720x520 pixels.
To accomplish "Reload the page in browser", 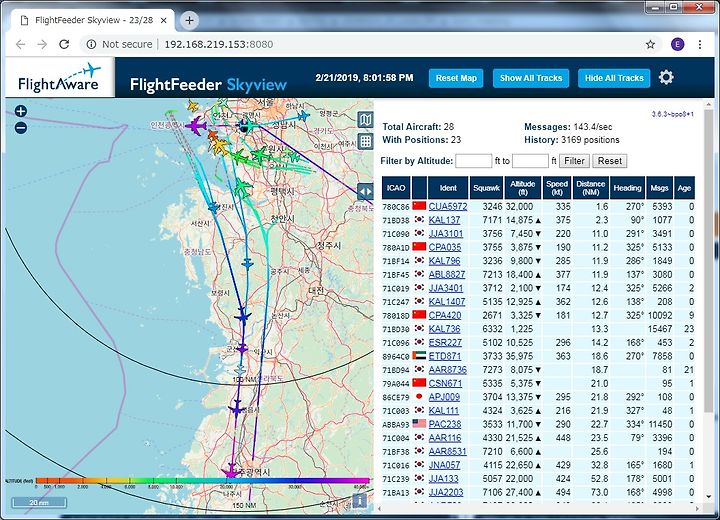I will (x=64, y=44).
